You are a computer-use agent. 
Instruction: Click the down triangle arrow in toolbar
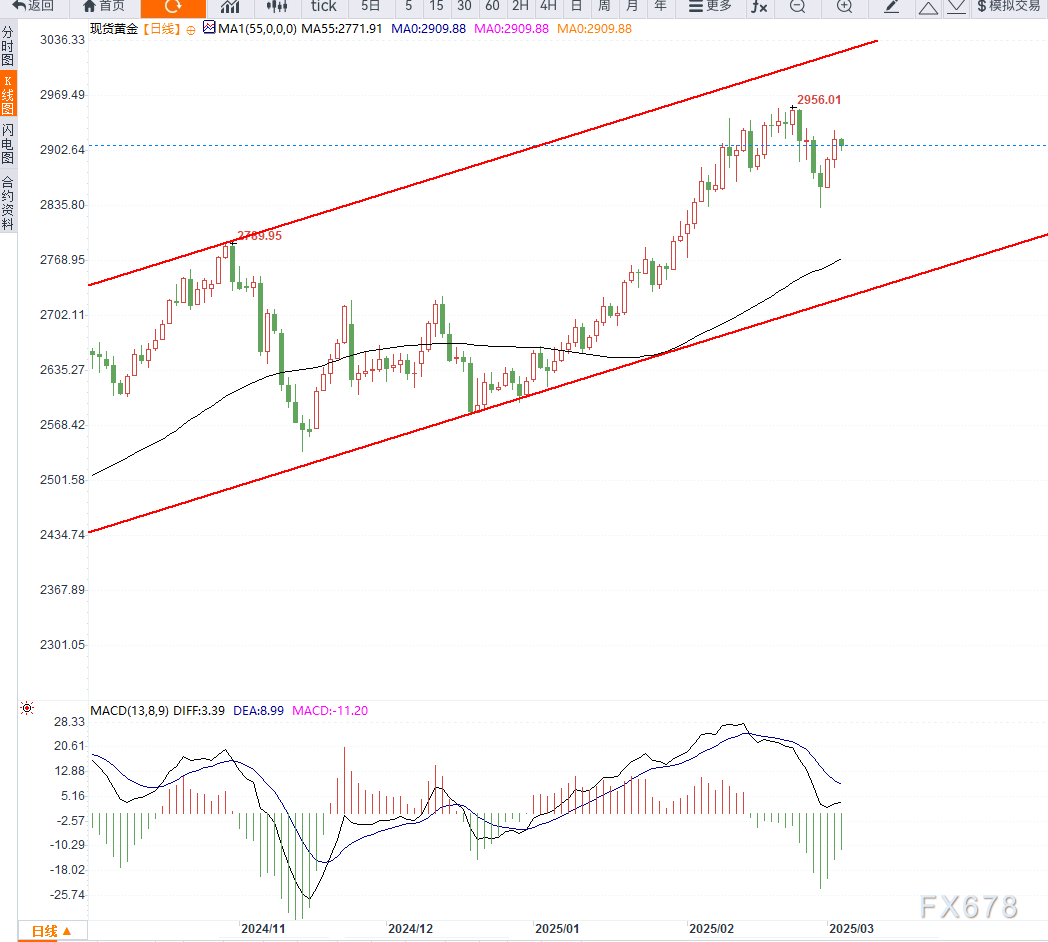pyautogui.click(x=956, y=6)
